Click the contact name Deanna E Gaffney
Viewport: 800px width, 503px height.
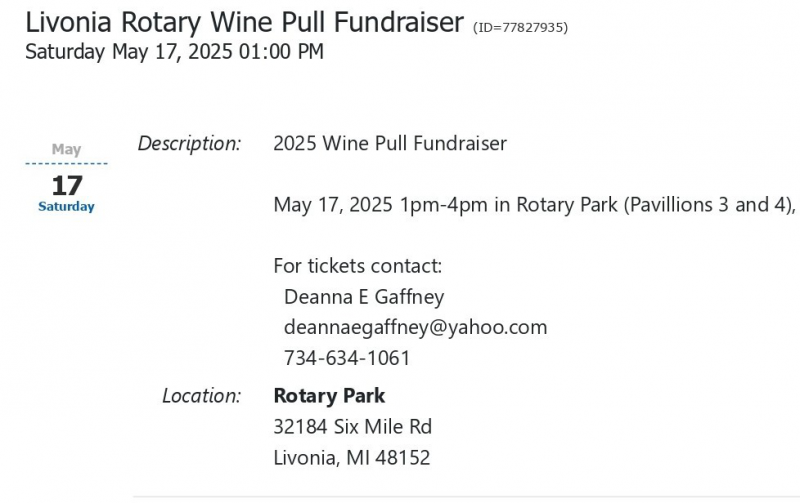click(364, 297)
